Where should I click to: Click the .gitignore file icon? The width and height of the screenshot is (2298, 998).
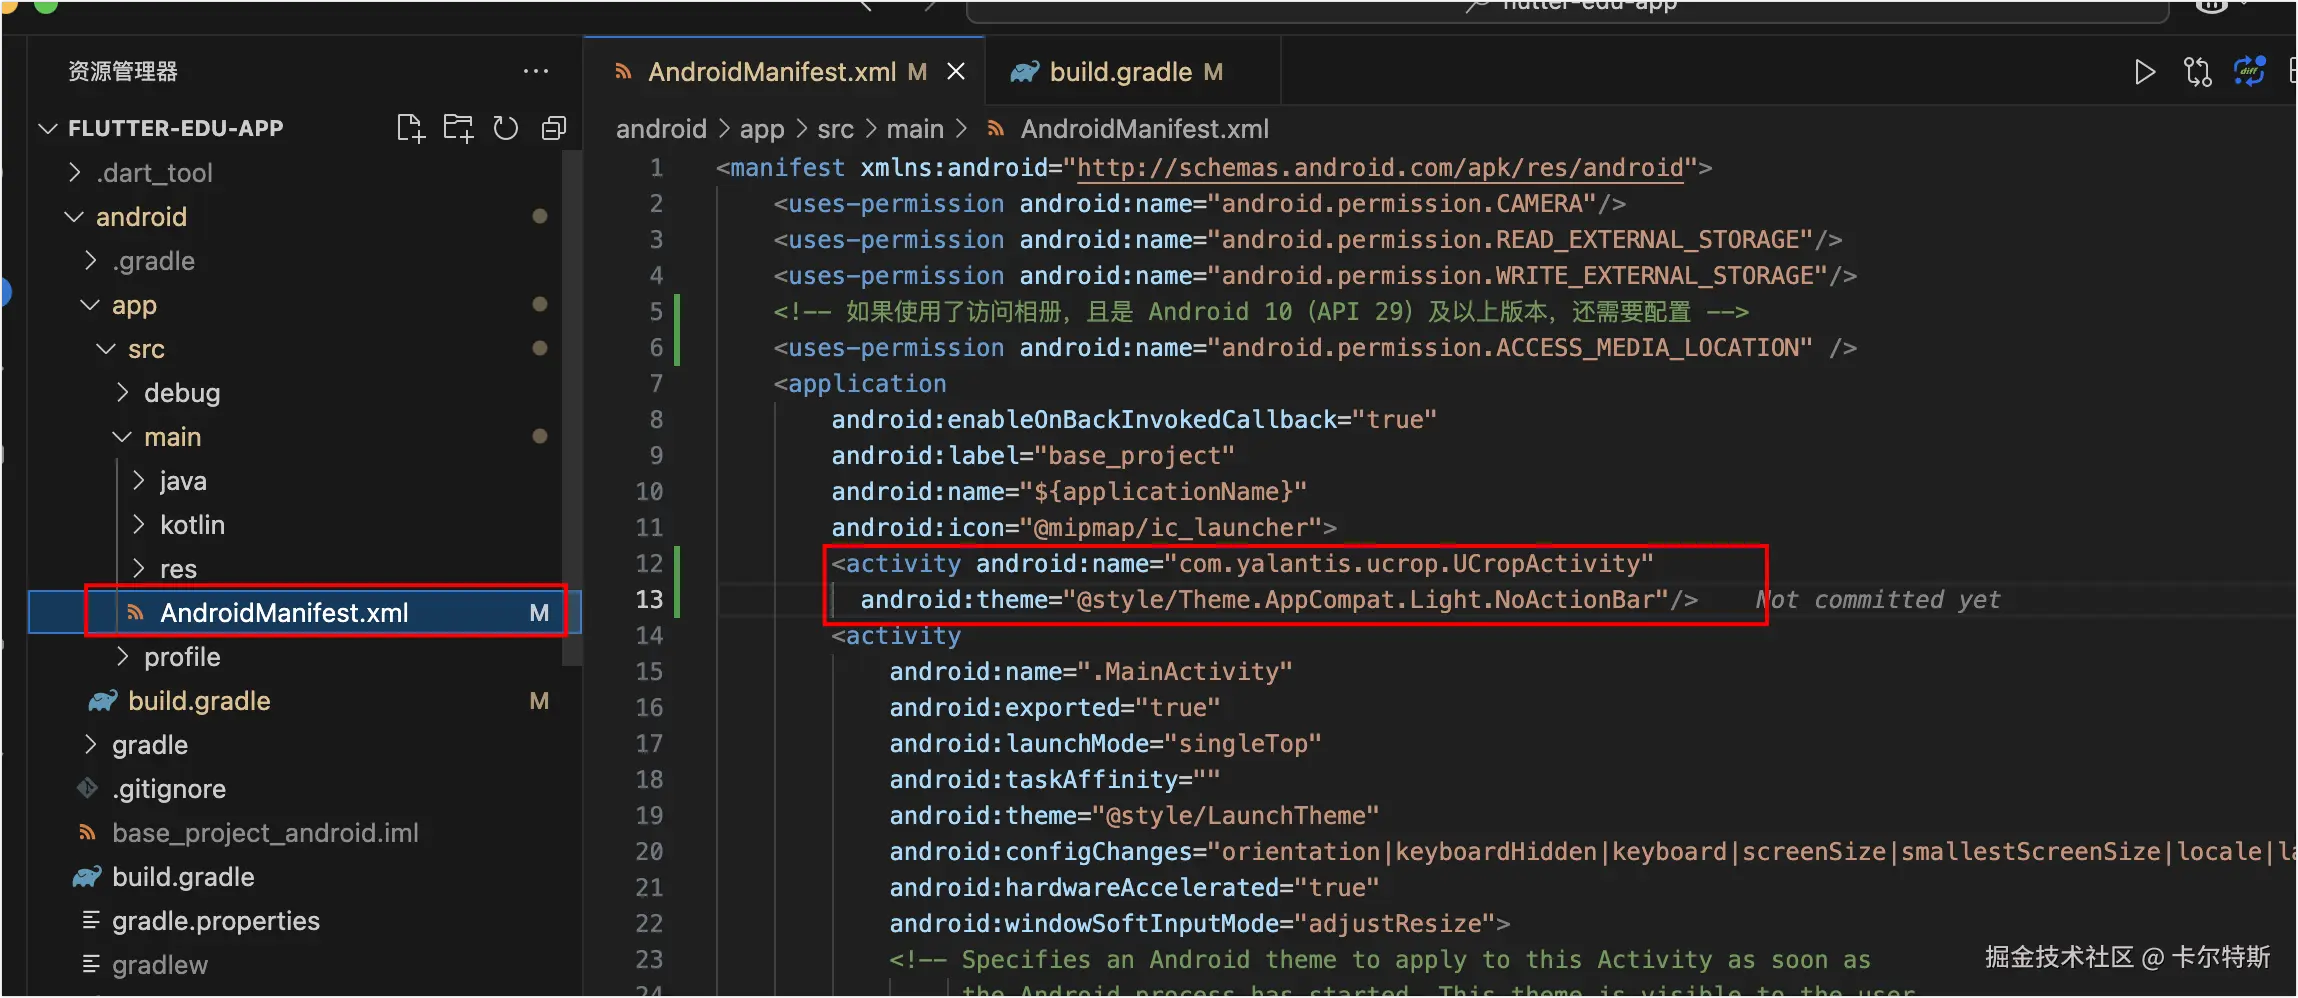click(88, 788)
